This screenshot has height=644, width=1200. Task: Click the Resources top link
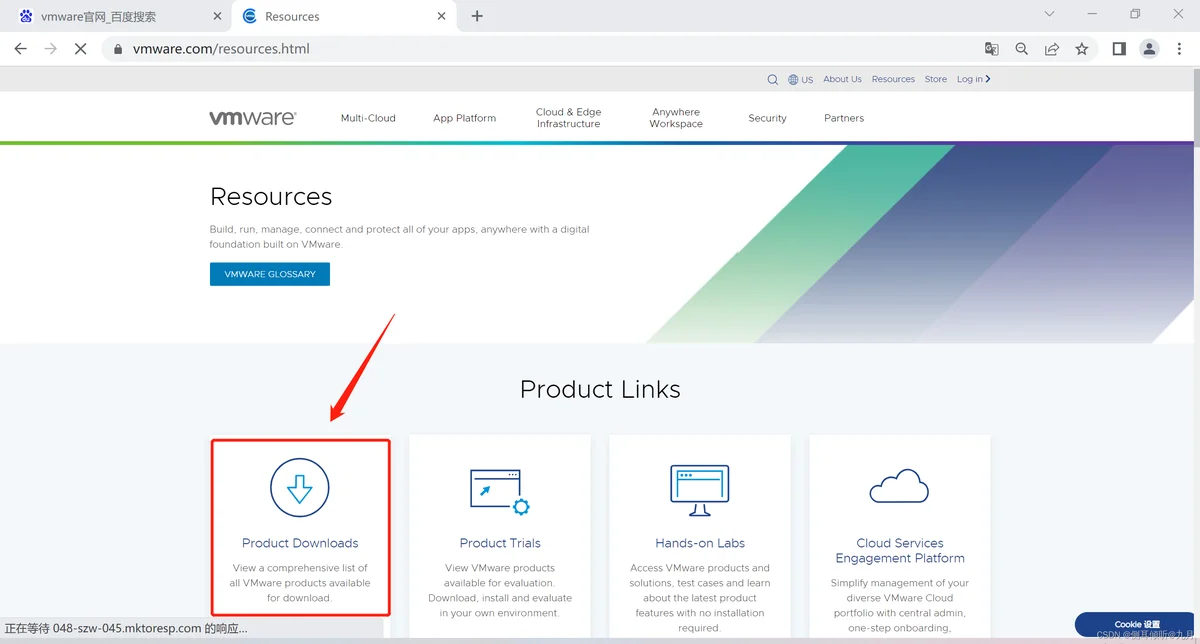pyautogui.click(x=893, y=79)
